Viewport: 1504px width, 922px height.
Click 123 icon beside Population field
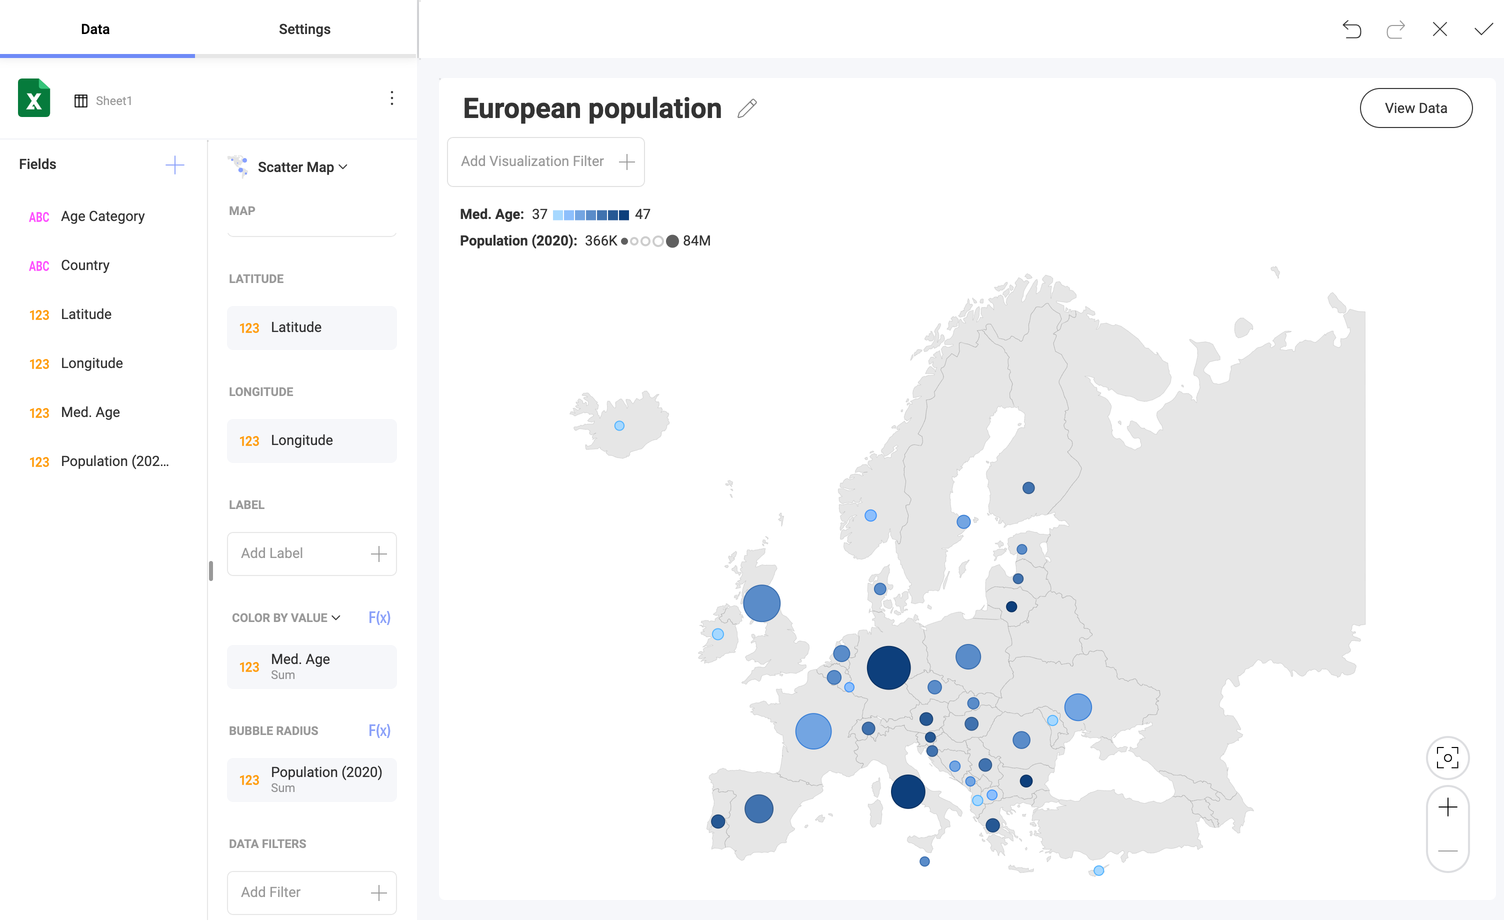[39, 462]
